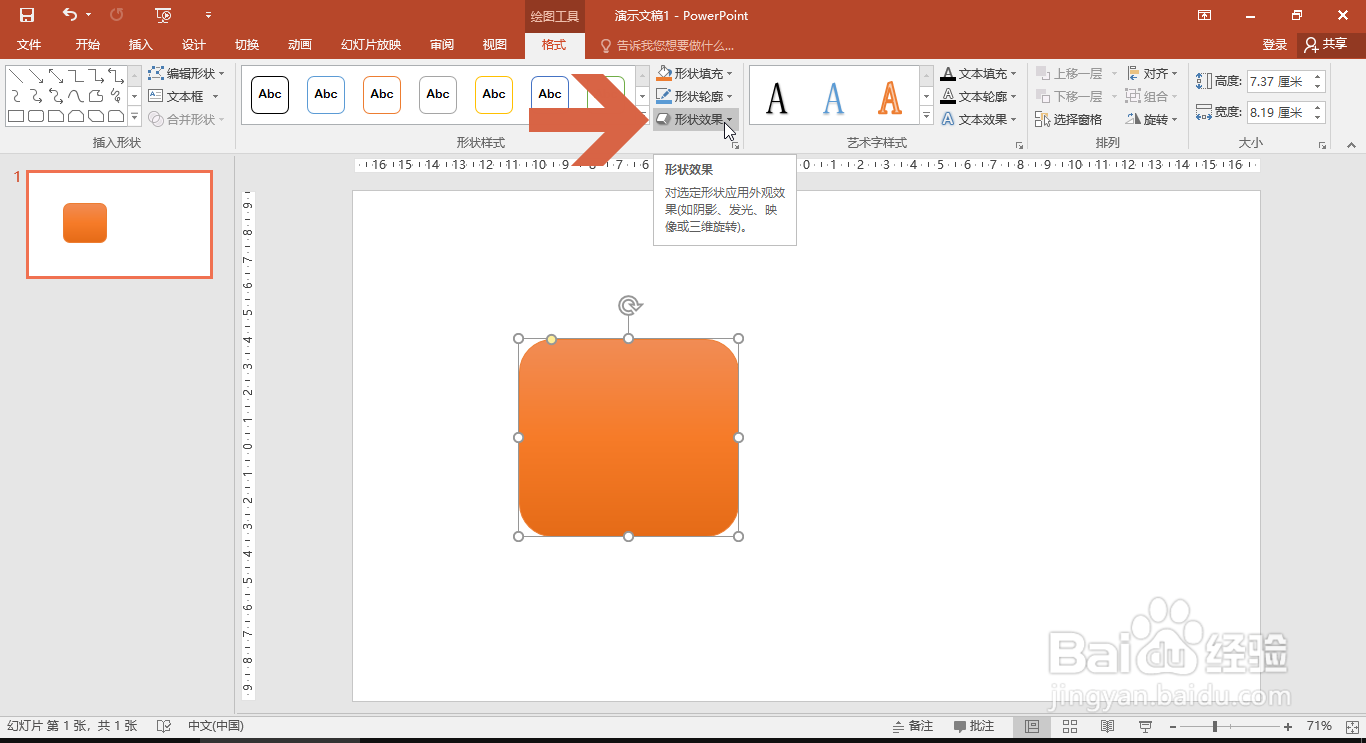
Task: Open Customize Quick Access Toolbar dropdown
Action: coord(208,15)
